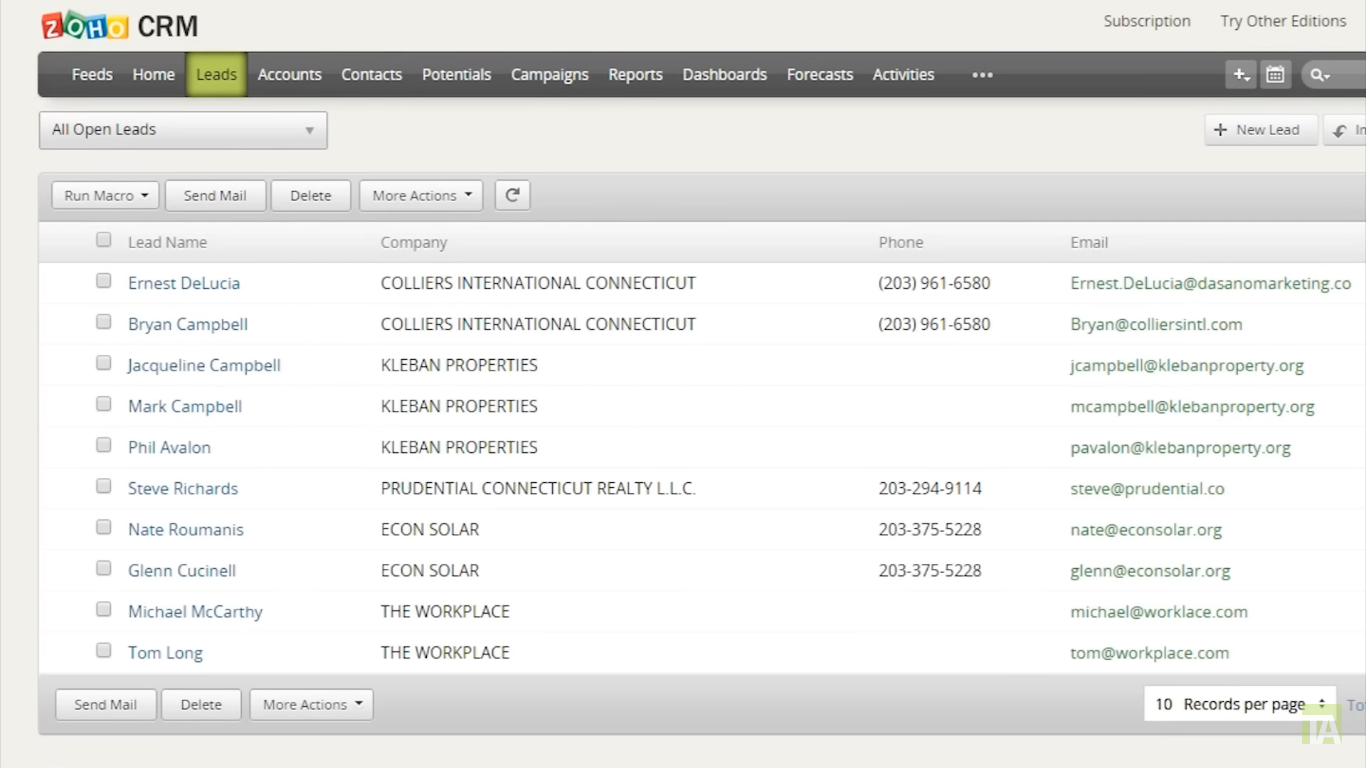Click phone number 203-294-9114
The image size is (1366, 768).
tap(930, 488)
